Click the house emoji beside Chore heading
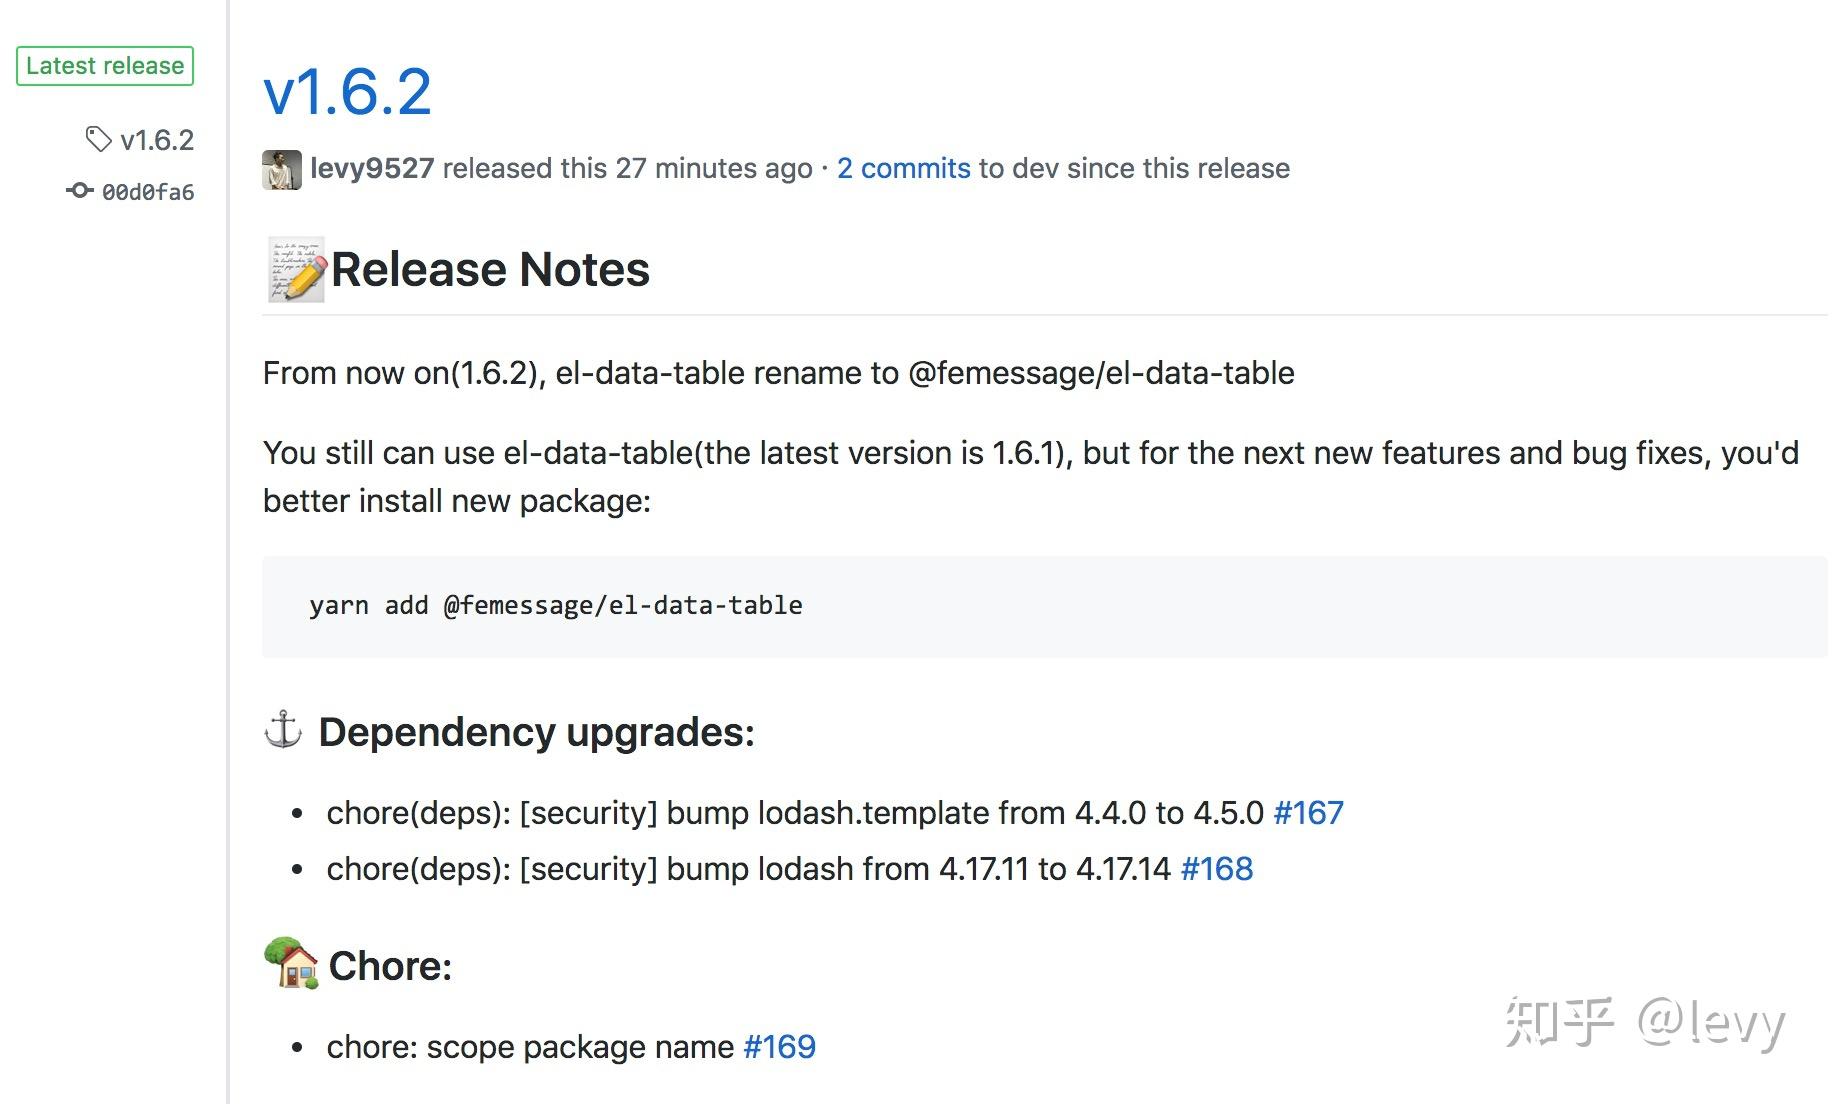 click(x=291, y=964)
